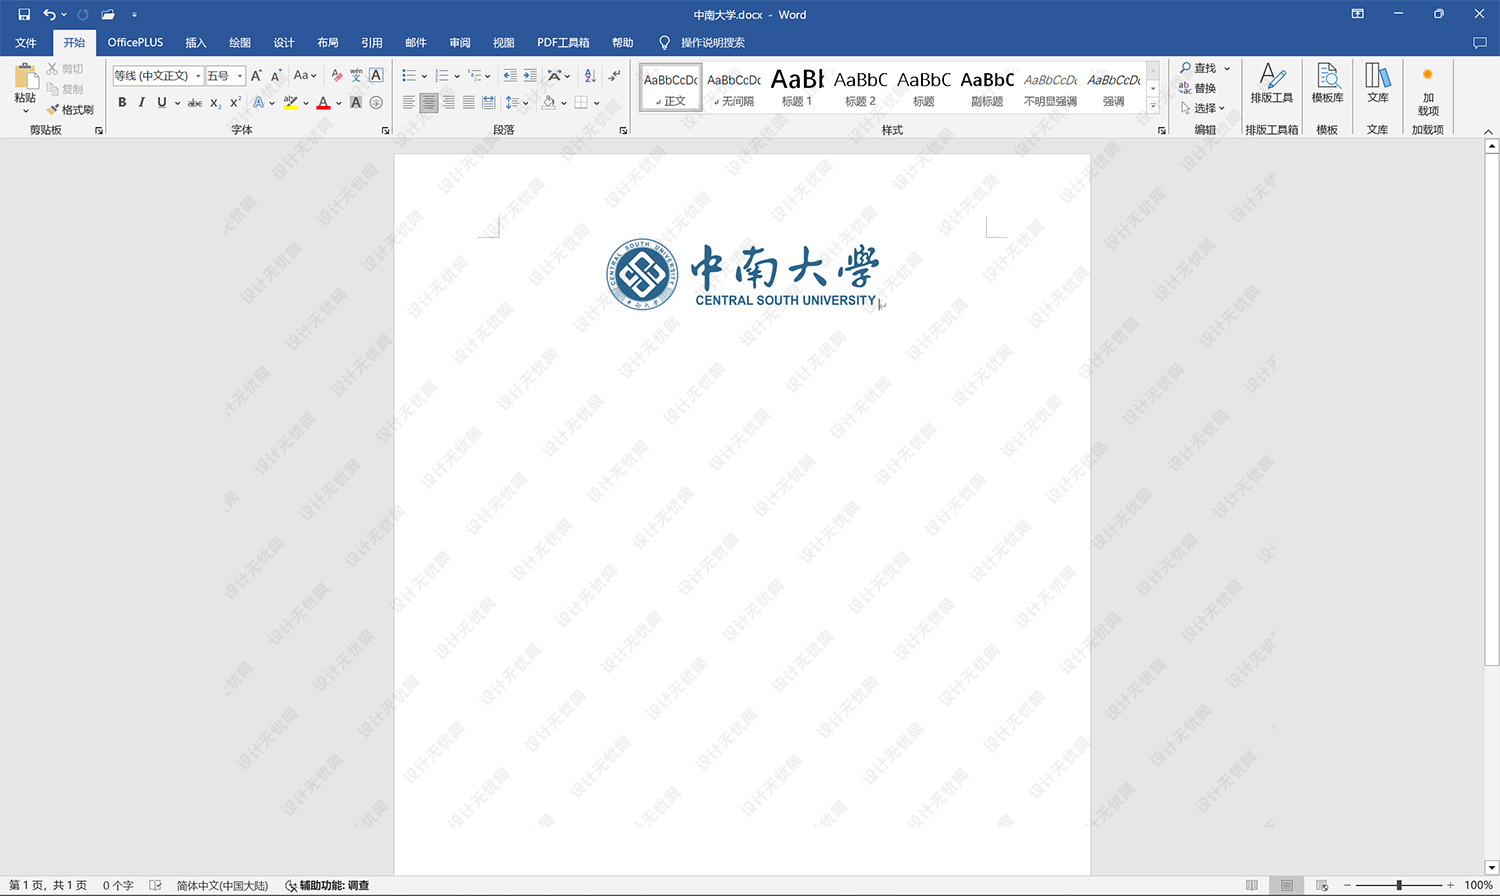Click the 100% zoom level
The image size is (1500, 896).
(x=1478, y=885)
